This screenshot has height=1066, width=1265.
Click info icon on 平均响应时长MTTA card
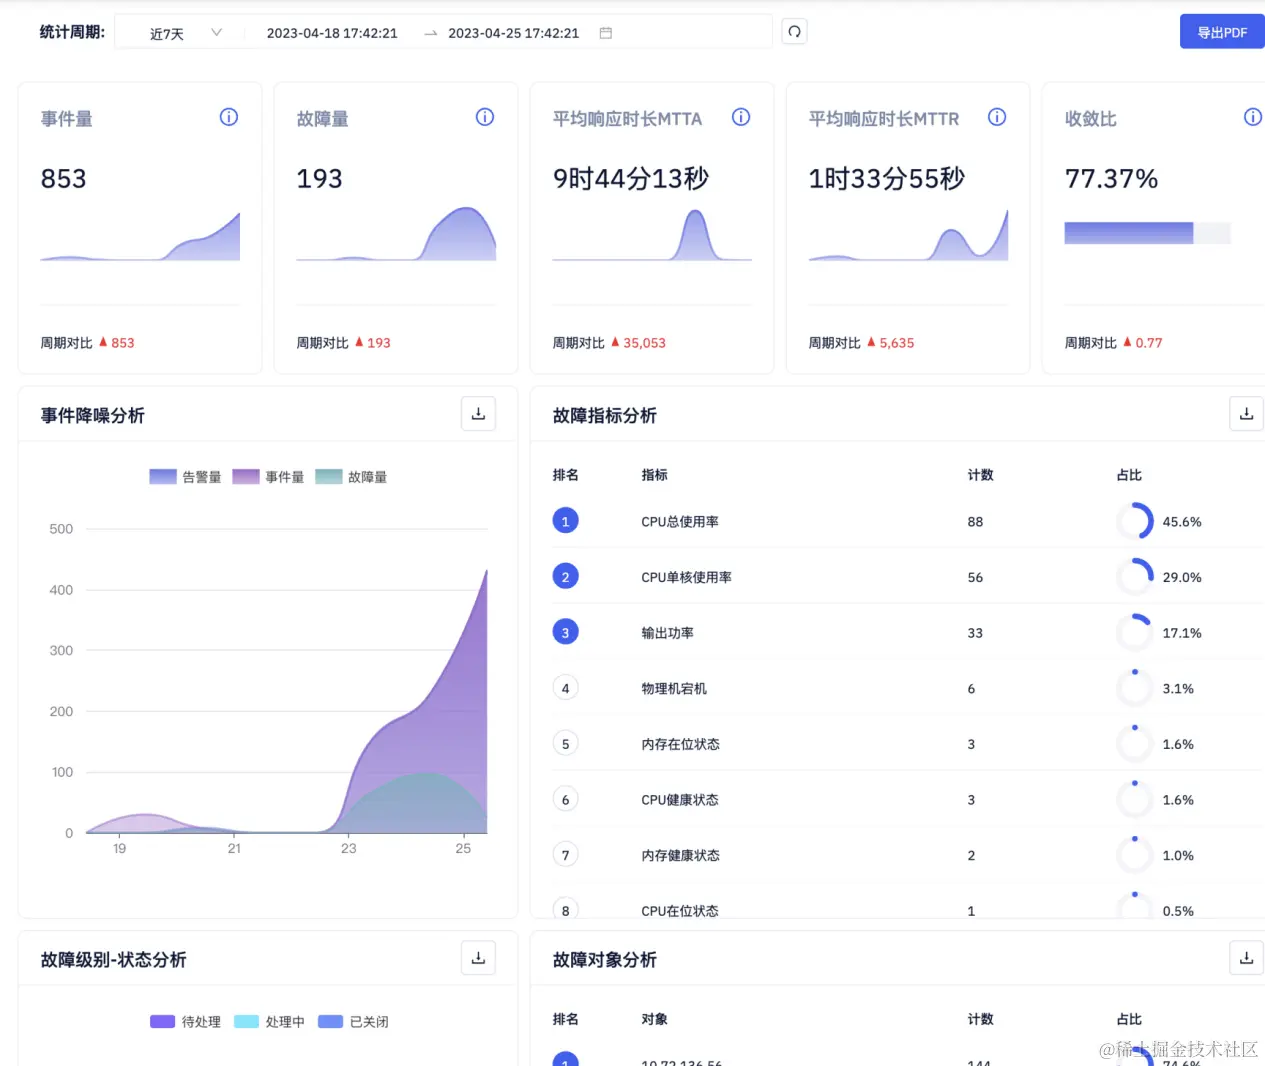[x=741, y=117]
